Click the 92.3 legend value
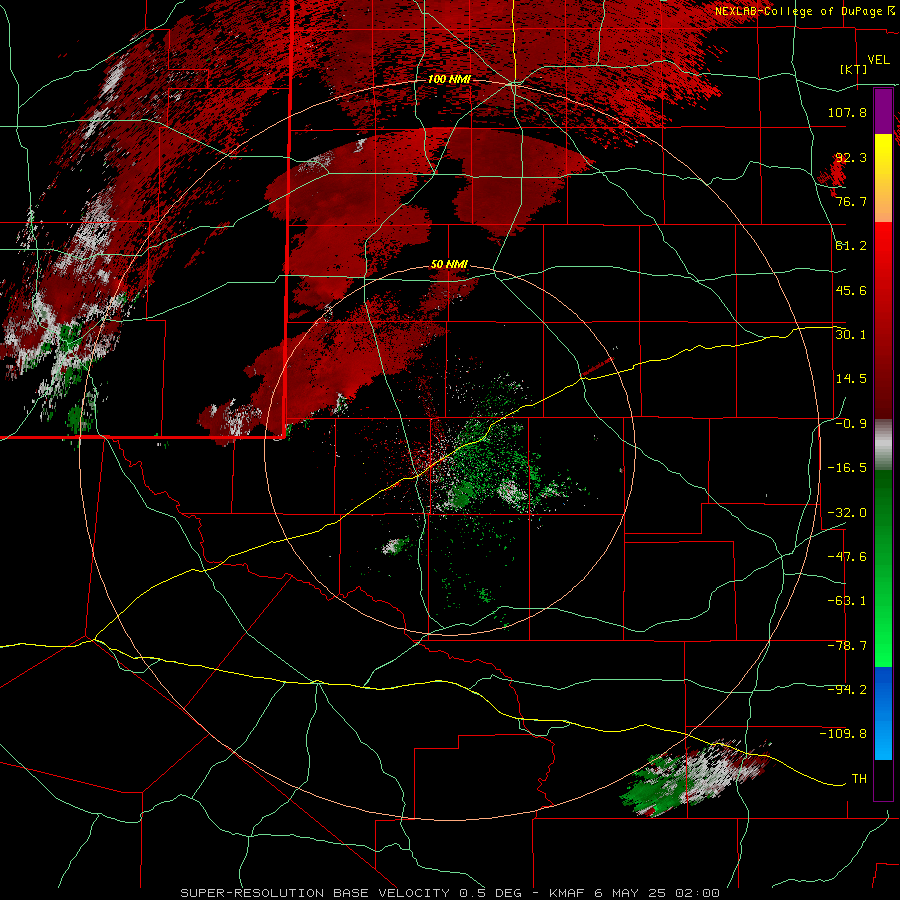Viewport: 900px width, 900px height. pyautogui.click(x=851, y=157)
